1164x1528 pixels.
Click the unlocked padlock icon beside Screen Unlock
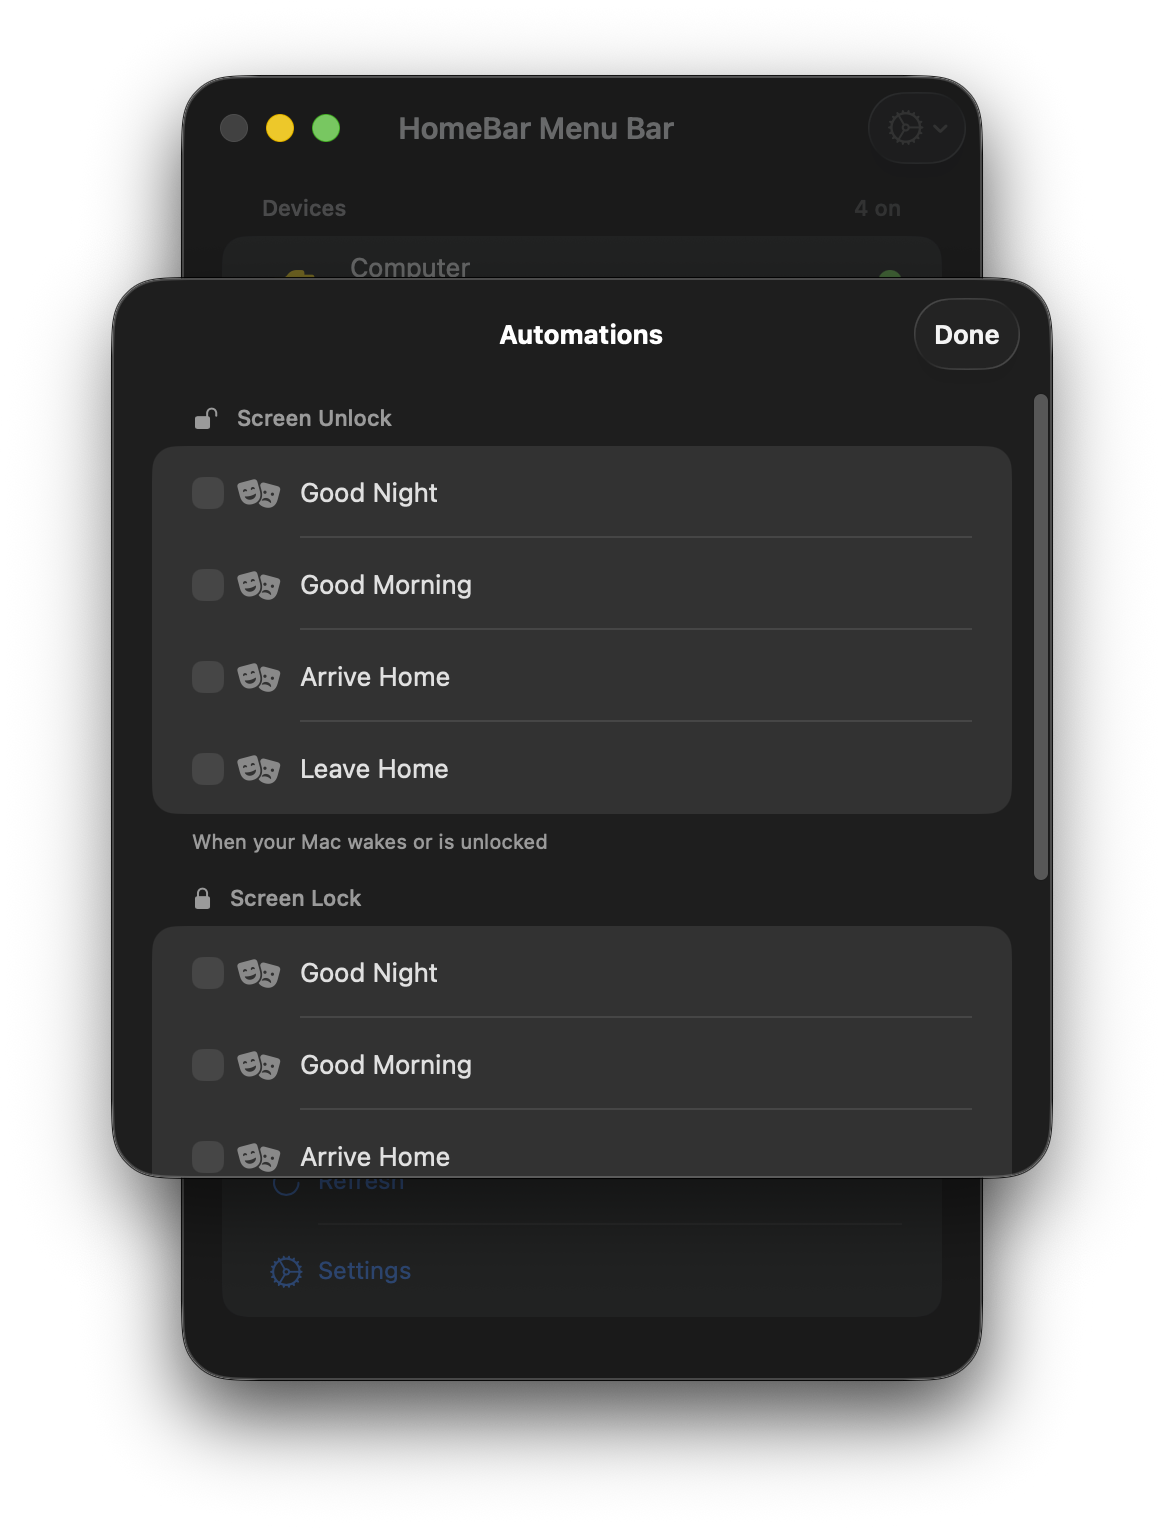point(204,418)
